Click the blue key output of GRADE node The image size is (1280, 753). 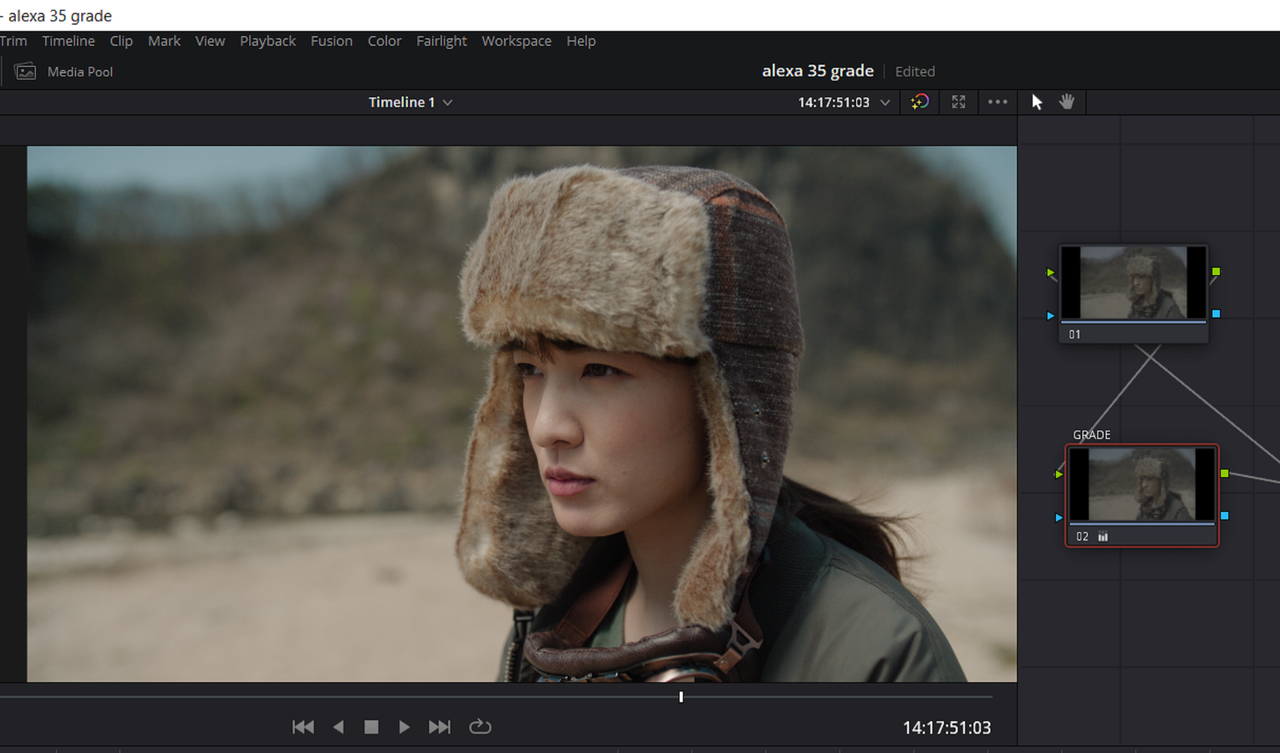[1224, 516]
